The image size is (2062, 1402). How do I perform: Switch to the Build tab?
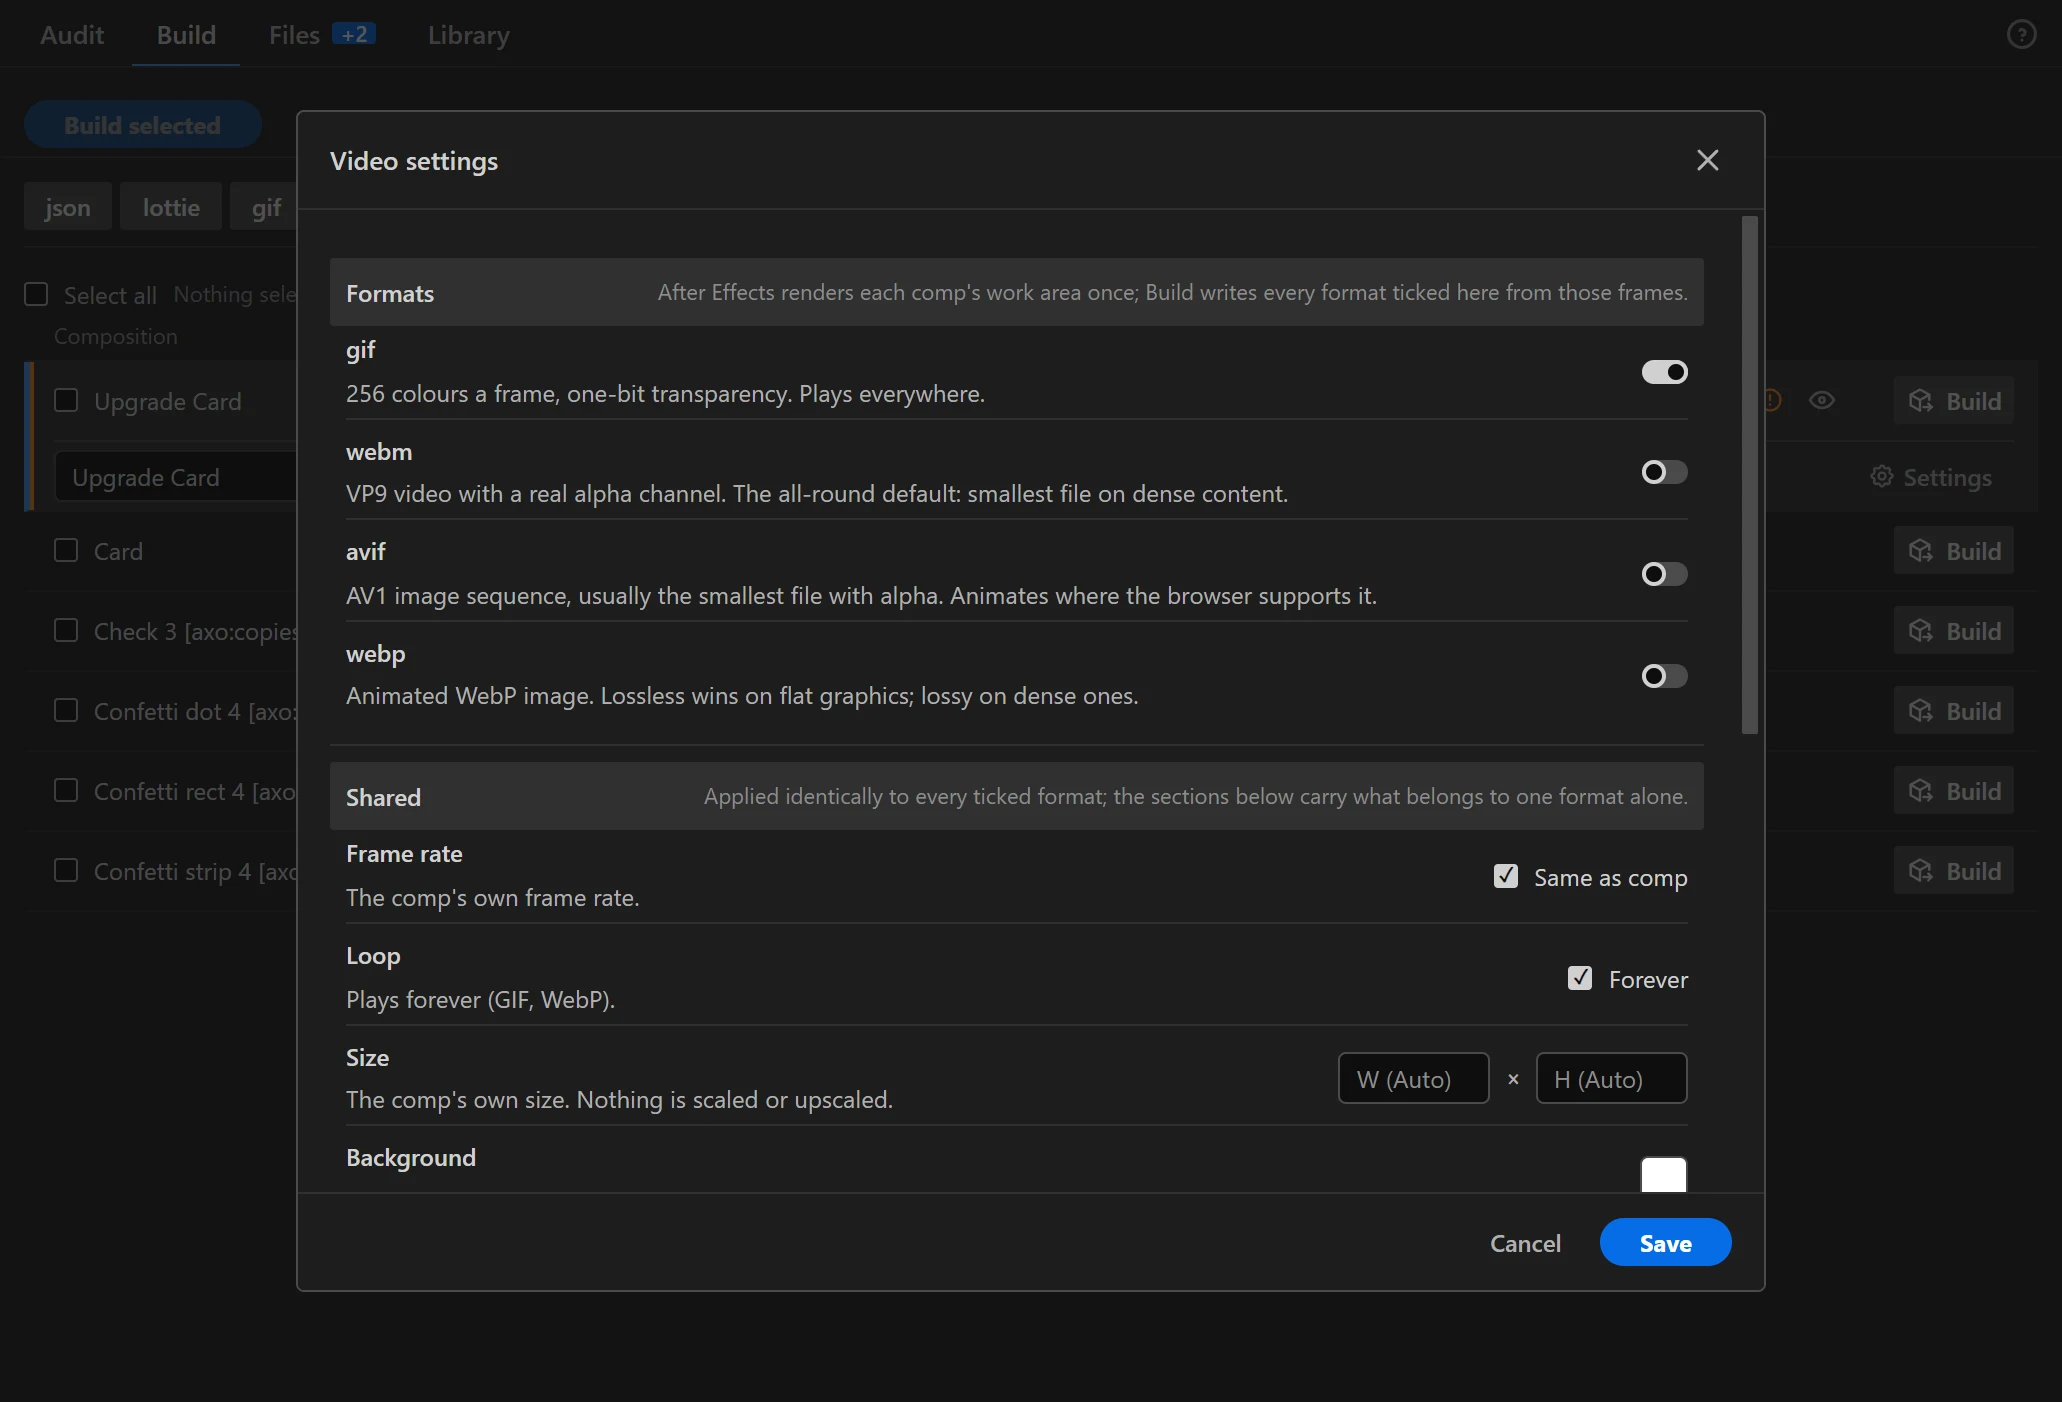pyautogui.click(x=186, y=34)
